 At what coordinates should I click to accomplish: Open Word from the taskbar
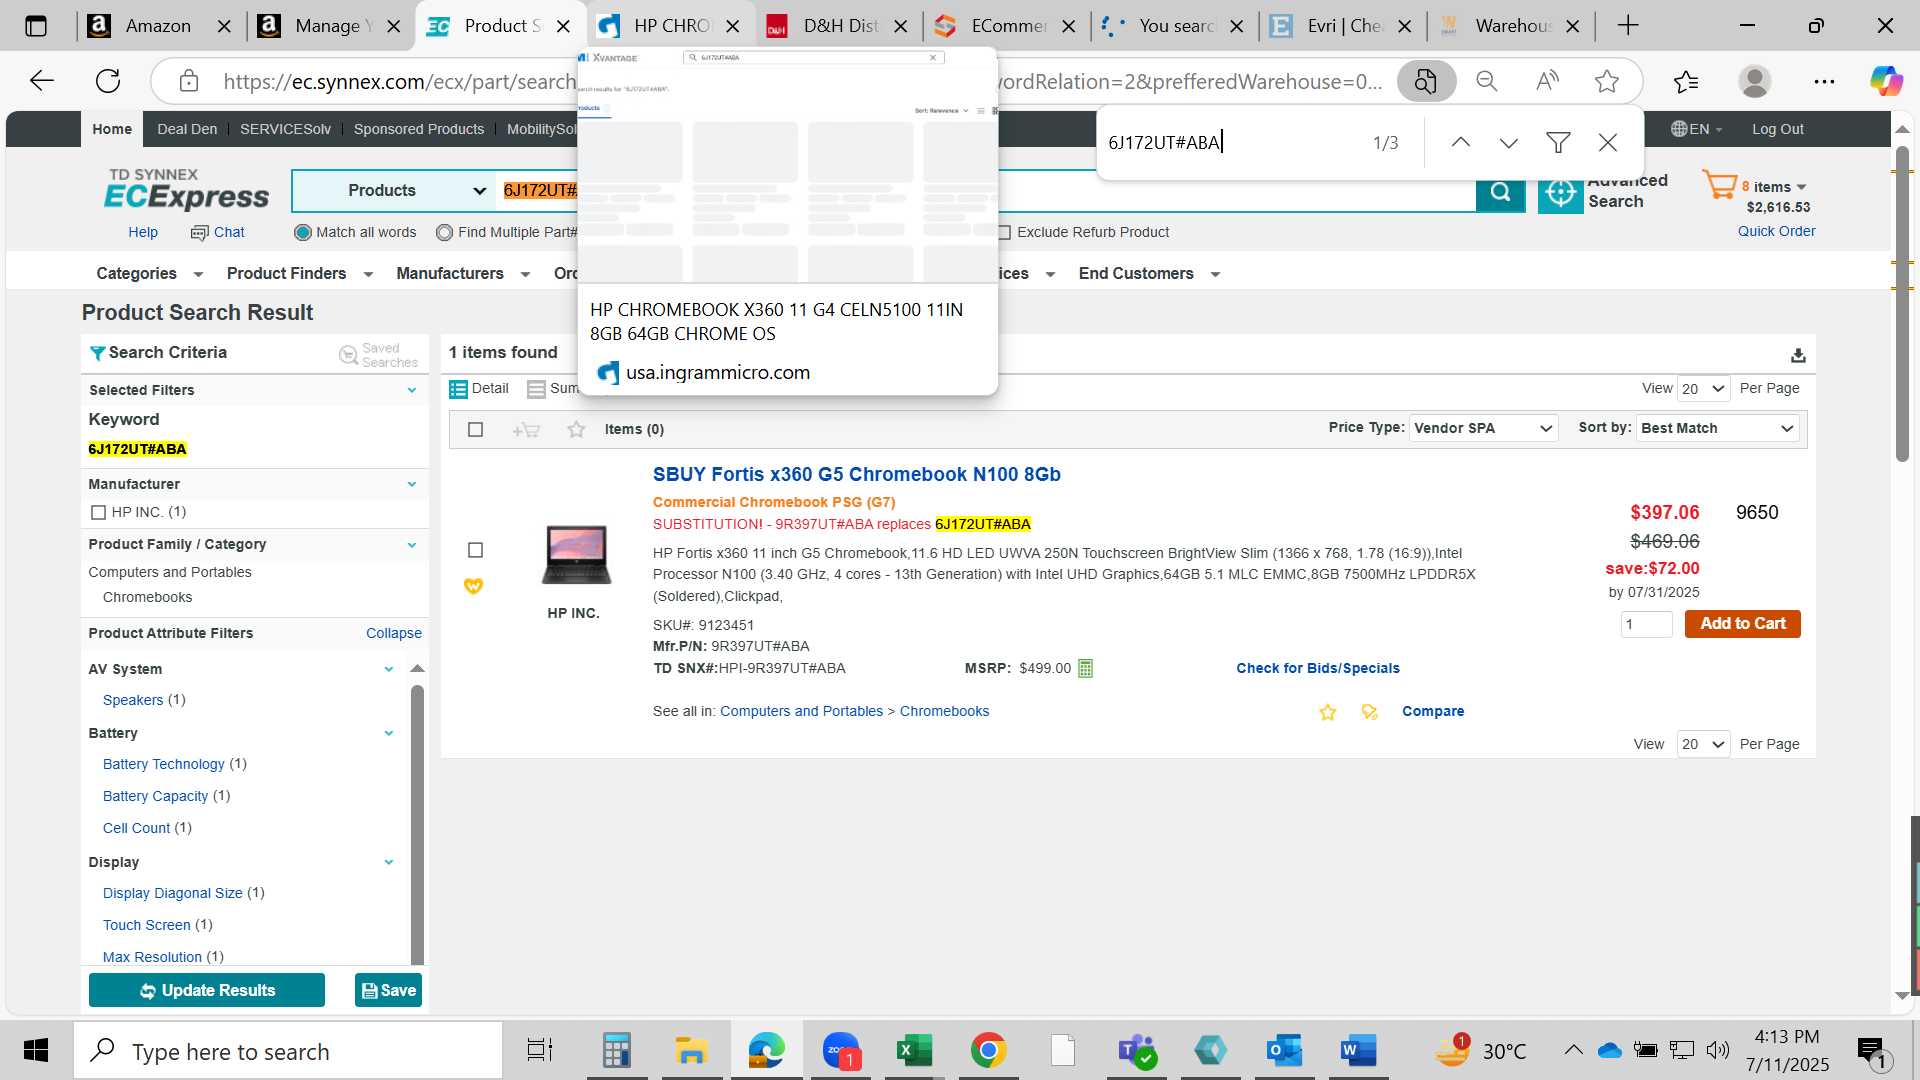tap(1357, 1051)
